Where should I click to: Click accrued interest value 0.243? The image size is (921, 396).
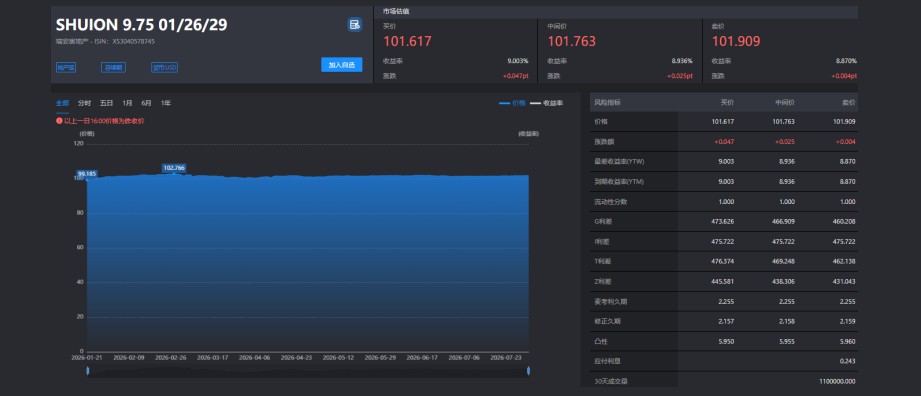pos(848,361)
